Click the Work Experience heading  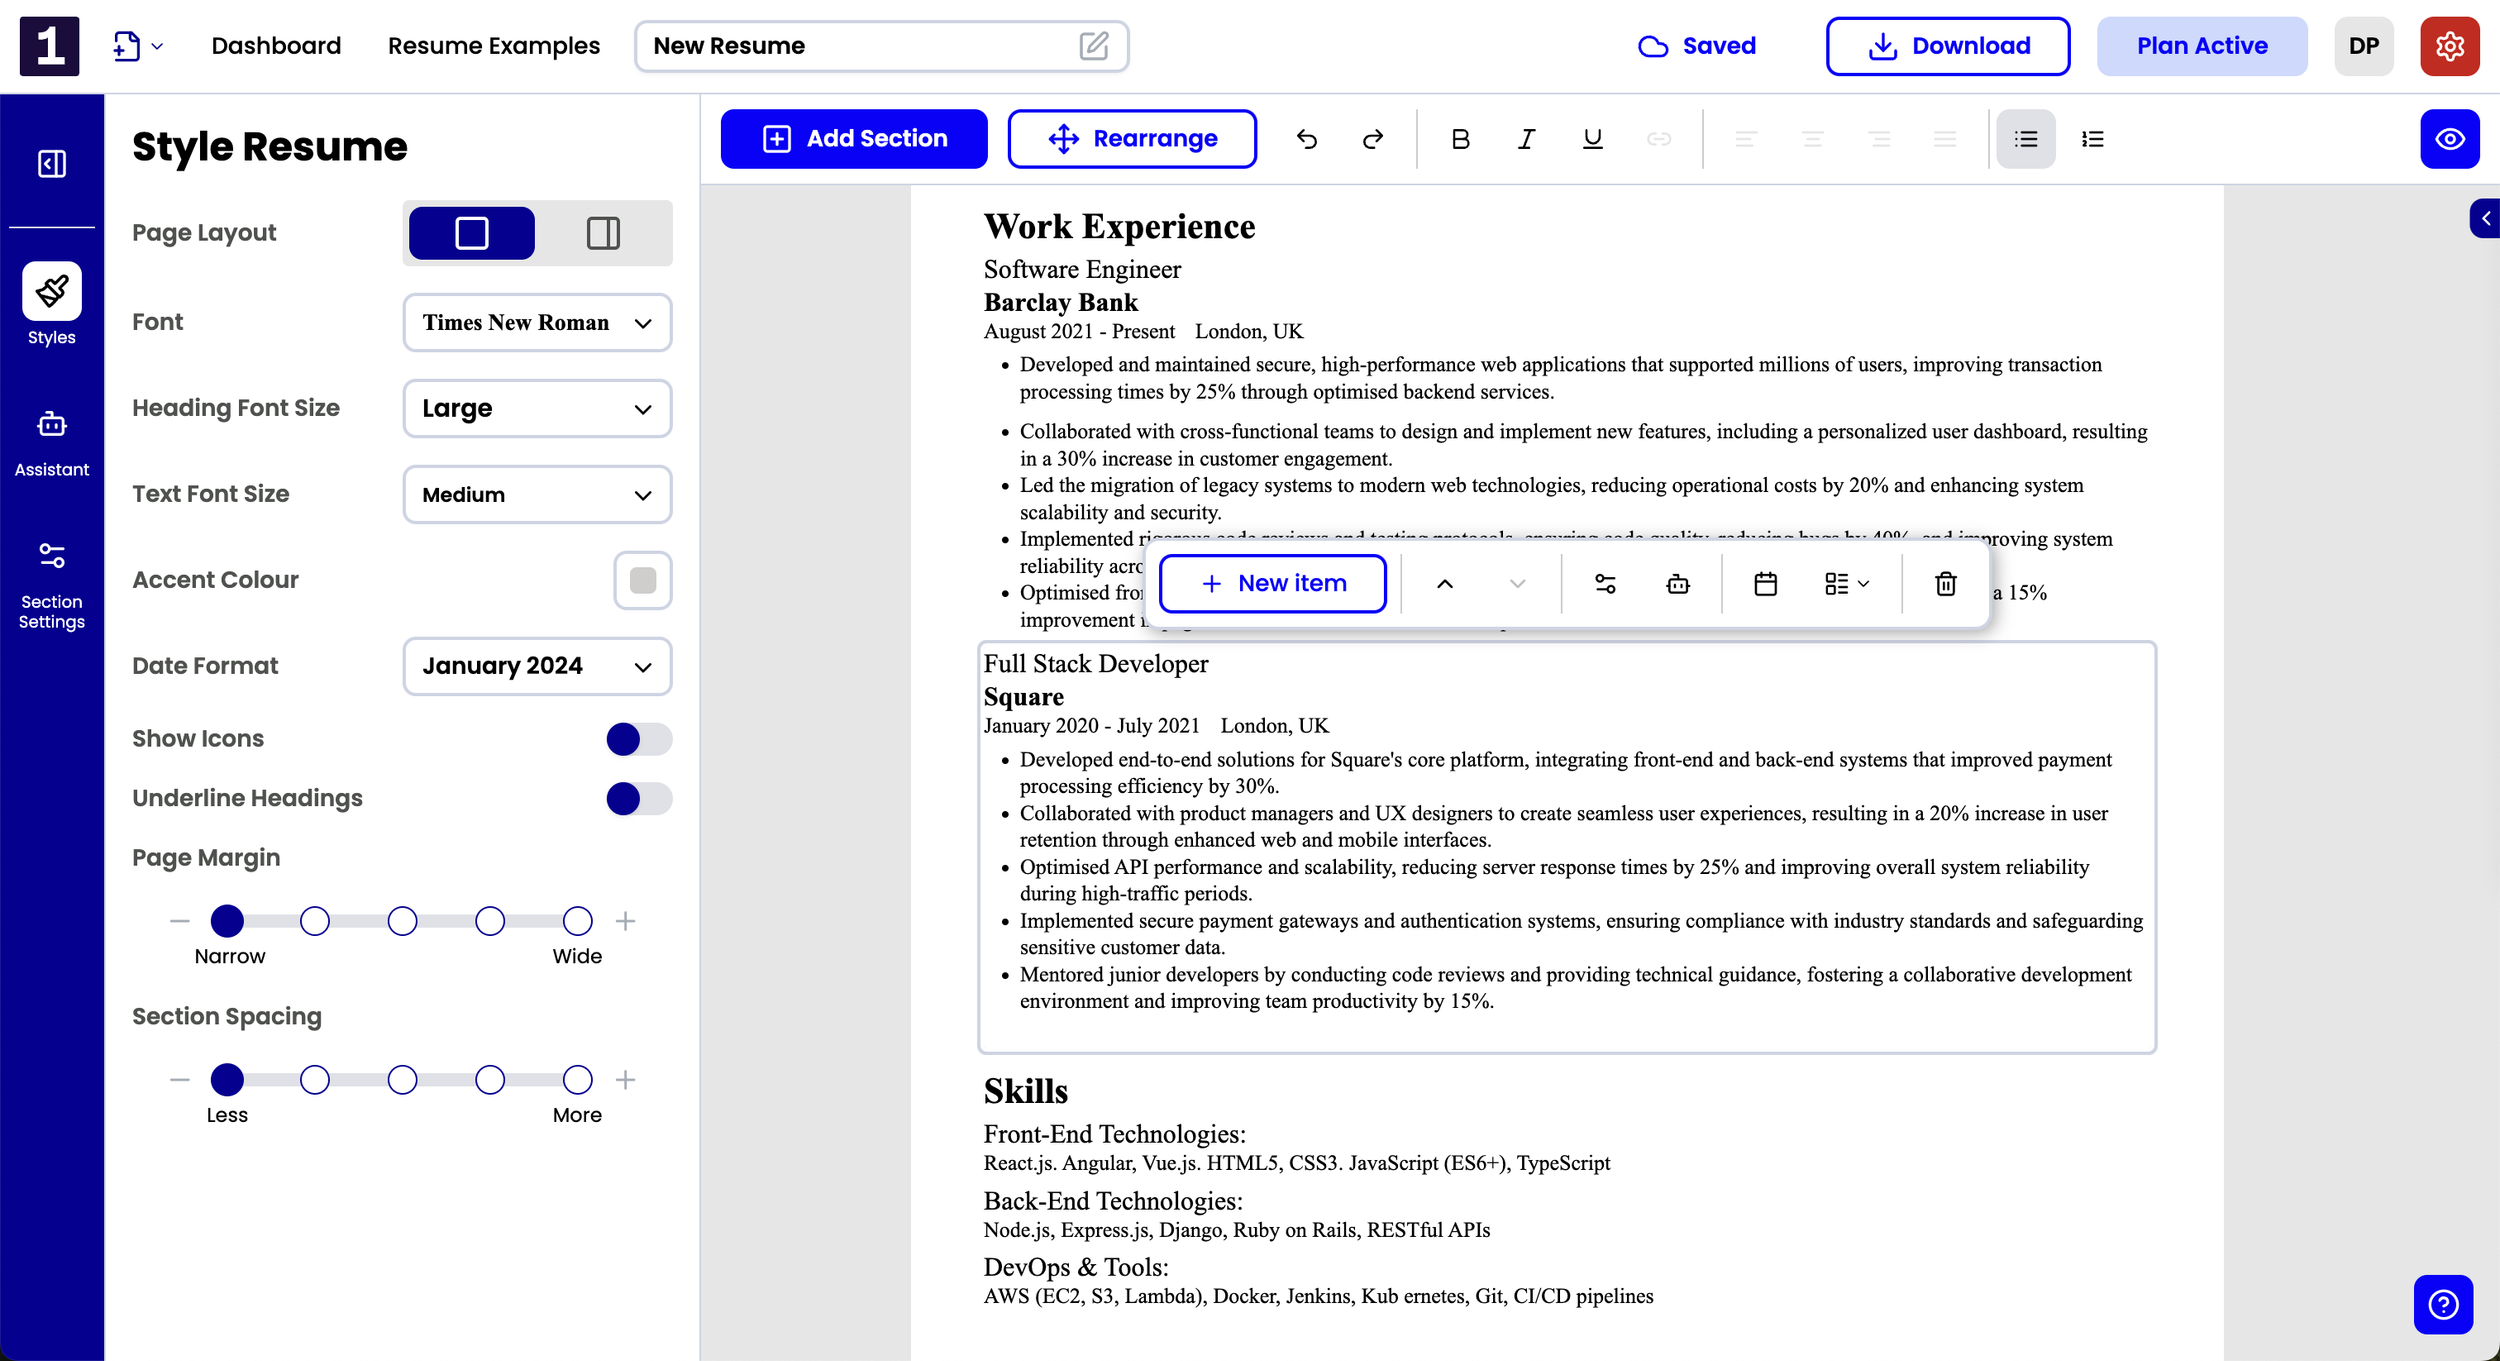1119,227
